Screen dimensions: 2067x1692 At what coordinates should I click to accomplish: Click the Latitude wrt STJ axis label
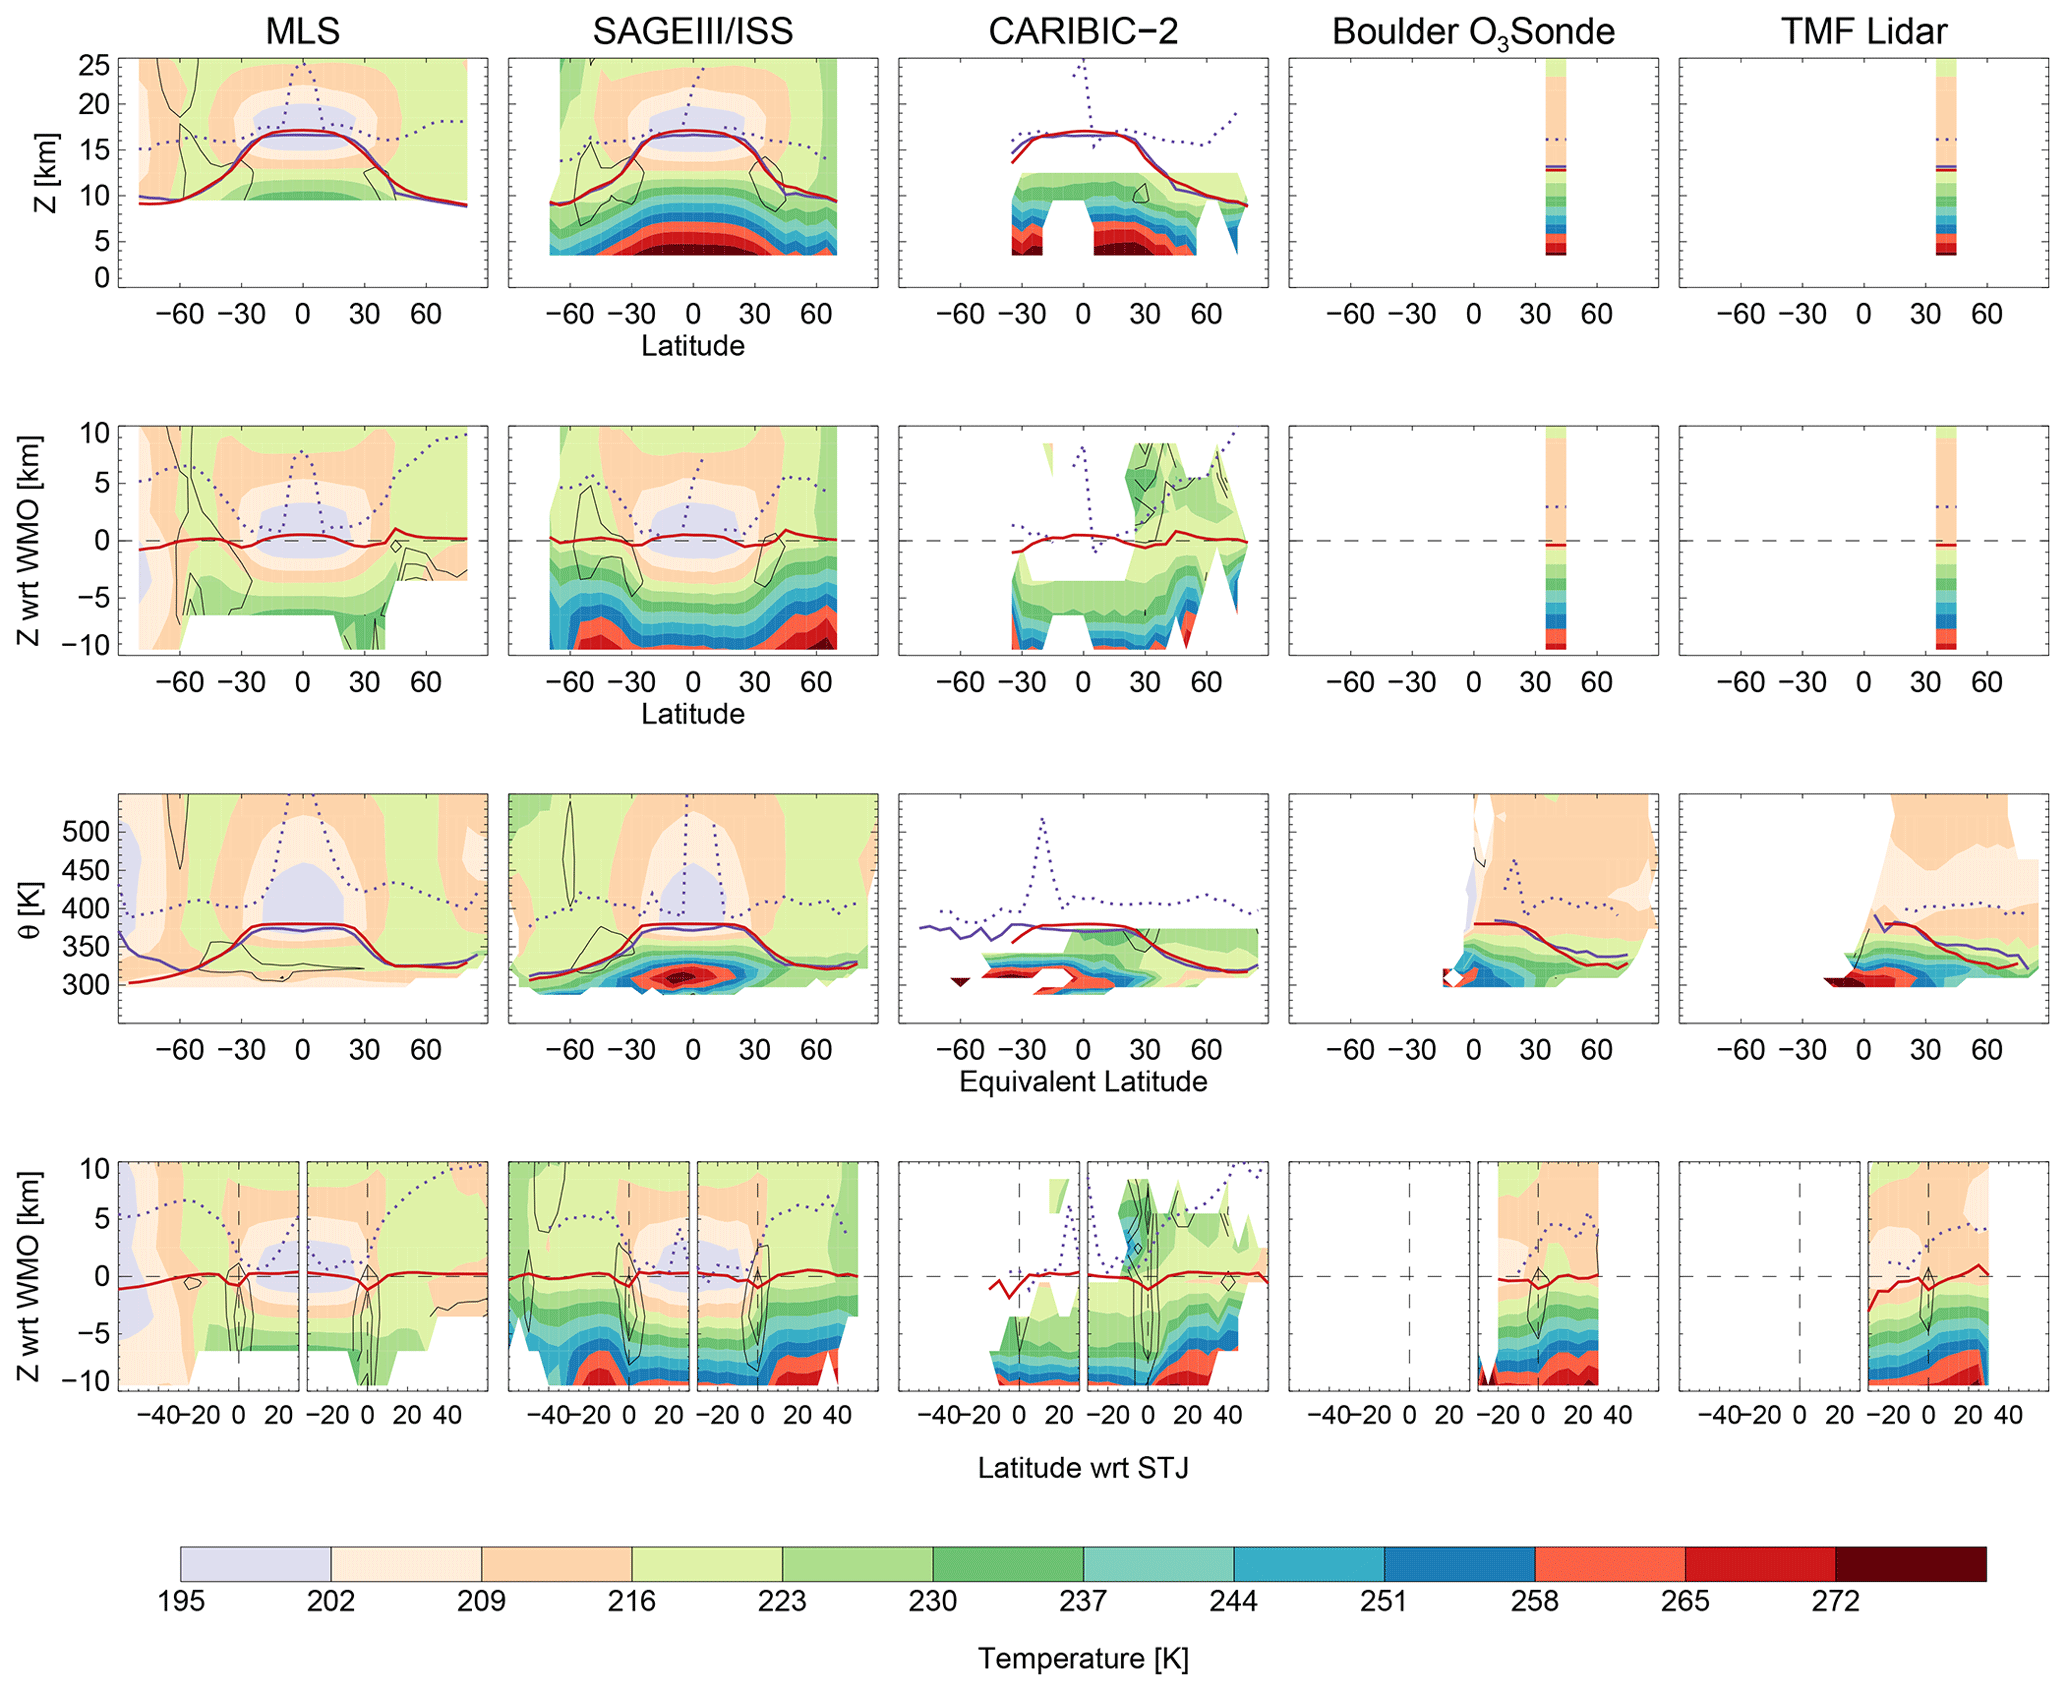pyautogui.click(x=1083, y=1467)
